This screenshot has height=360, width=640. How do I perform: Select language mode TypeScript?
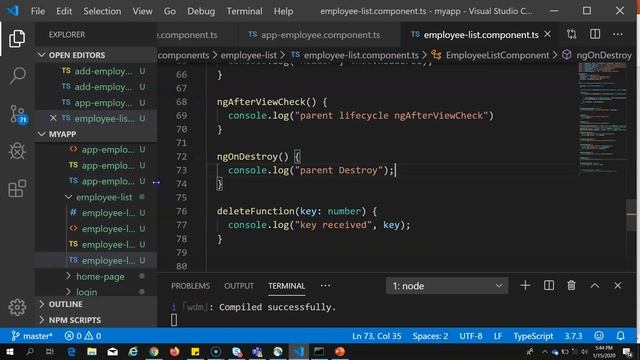(x=533, y=336)
